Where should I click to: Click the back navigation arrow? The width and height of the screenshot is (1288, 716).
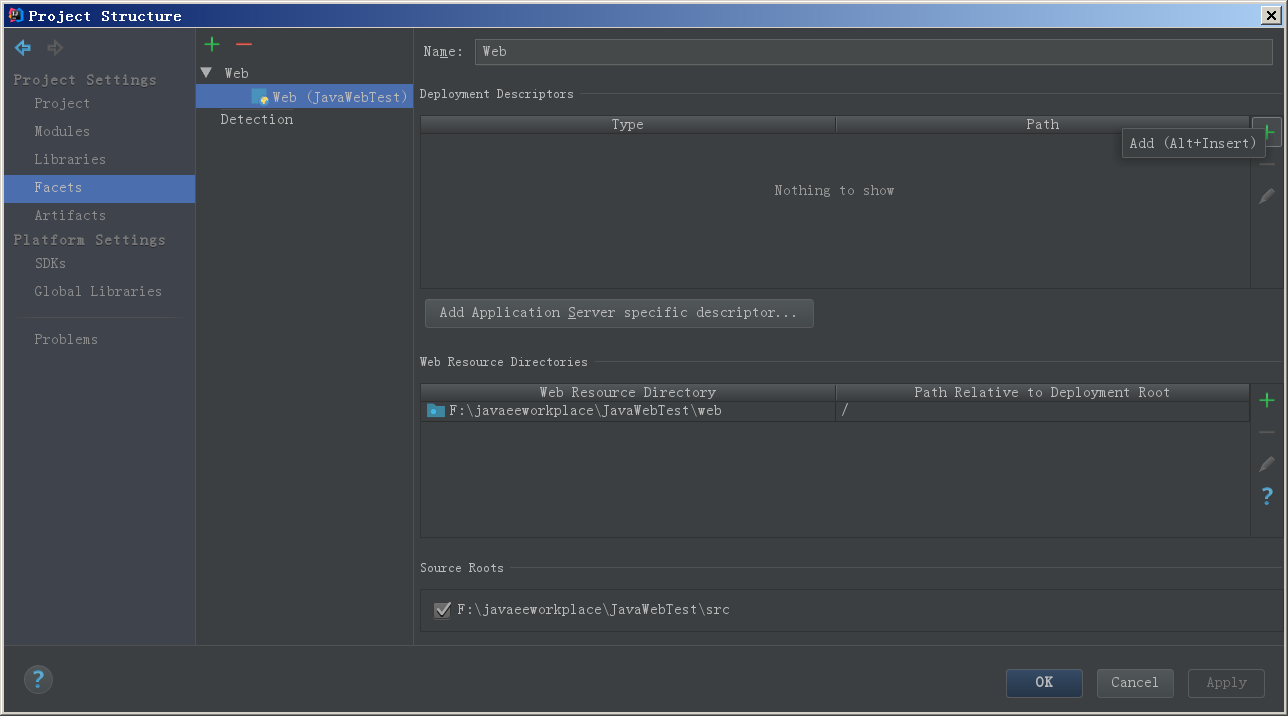point(22,48)
